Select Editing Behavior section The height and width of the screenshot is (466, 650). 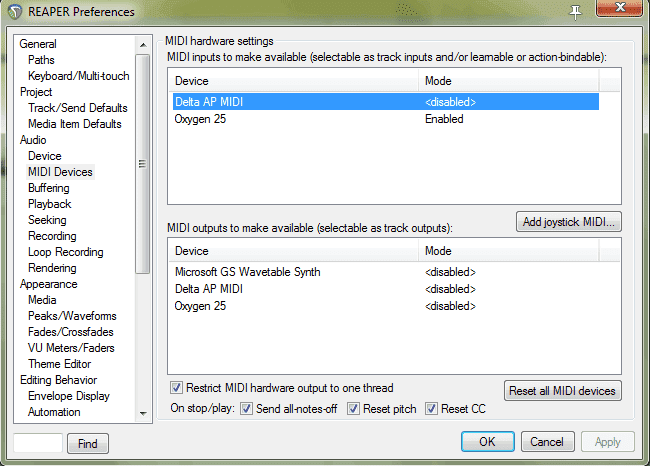[58, 380]
